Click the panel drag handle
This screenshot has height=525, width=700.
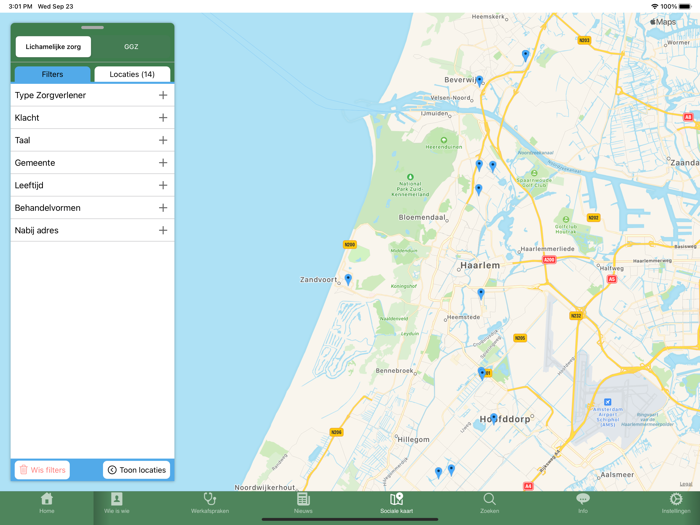[92, 28]
